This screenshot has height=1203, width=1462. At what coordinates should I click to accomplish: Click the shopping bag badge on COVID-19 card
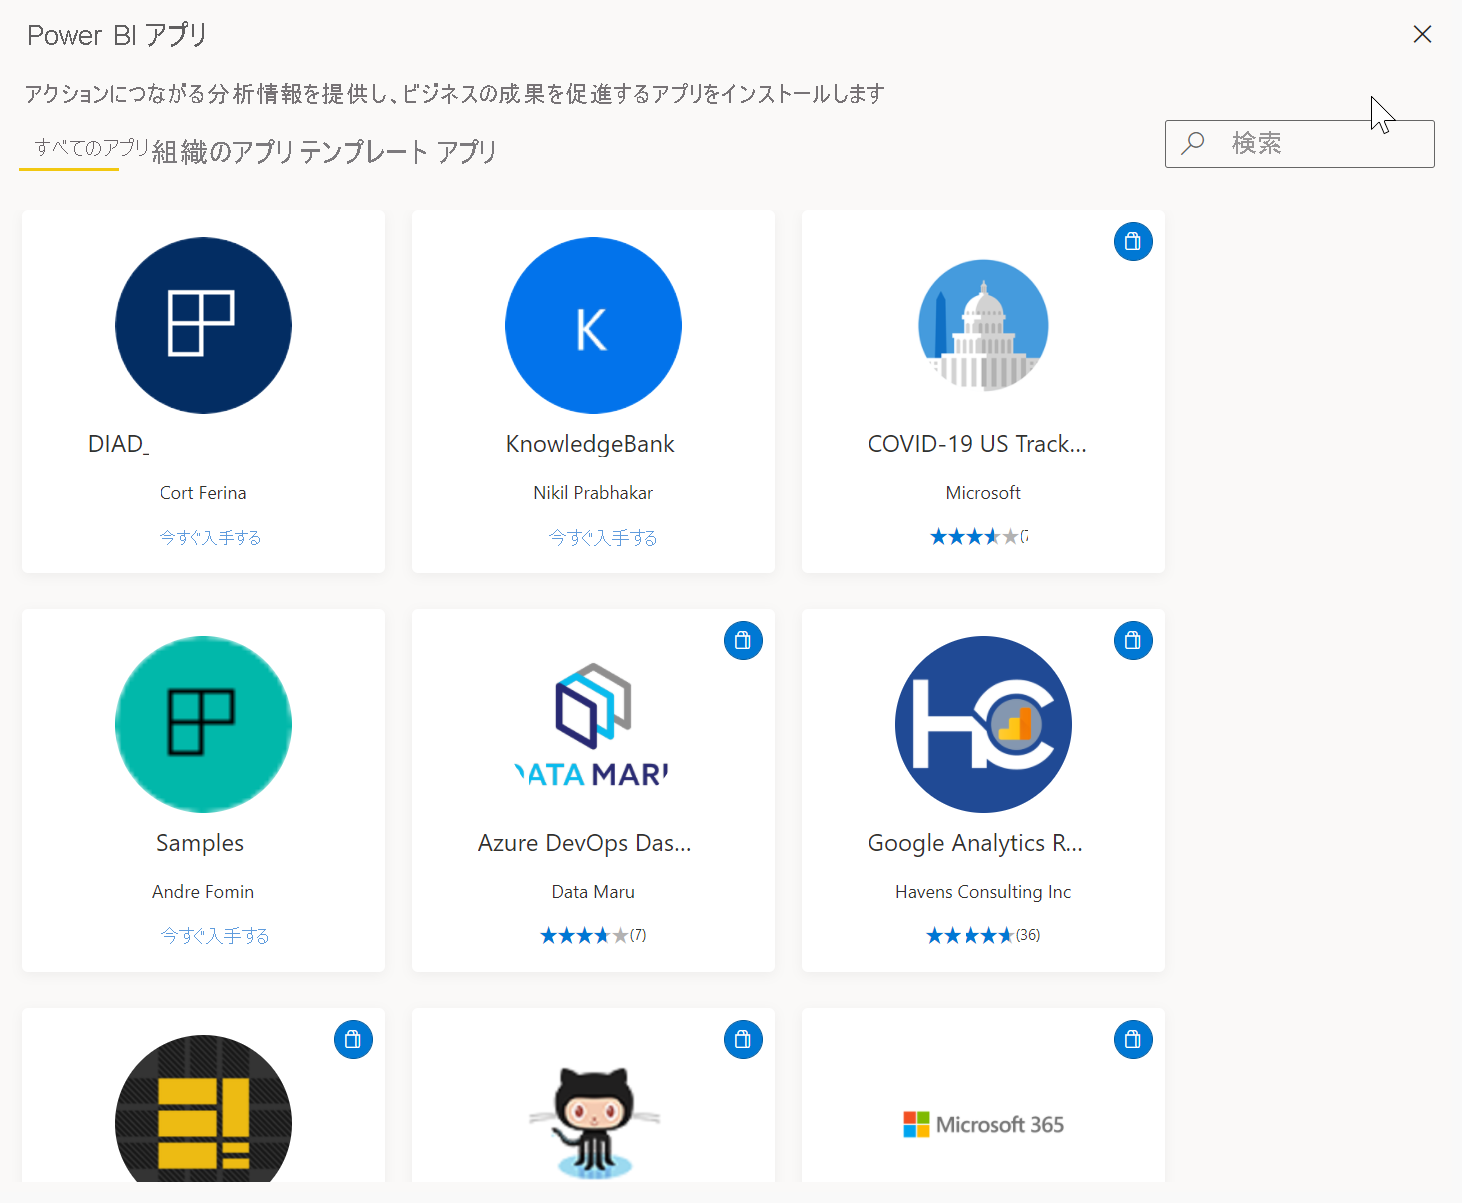coord(1133,241)
